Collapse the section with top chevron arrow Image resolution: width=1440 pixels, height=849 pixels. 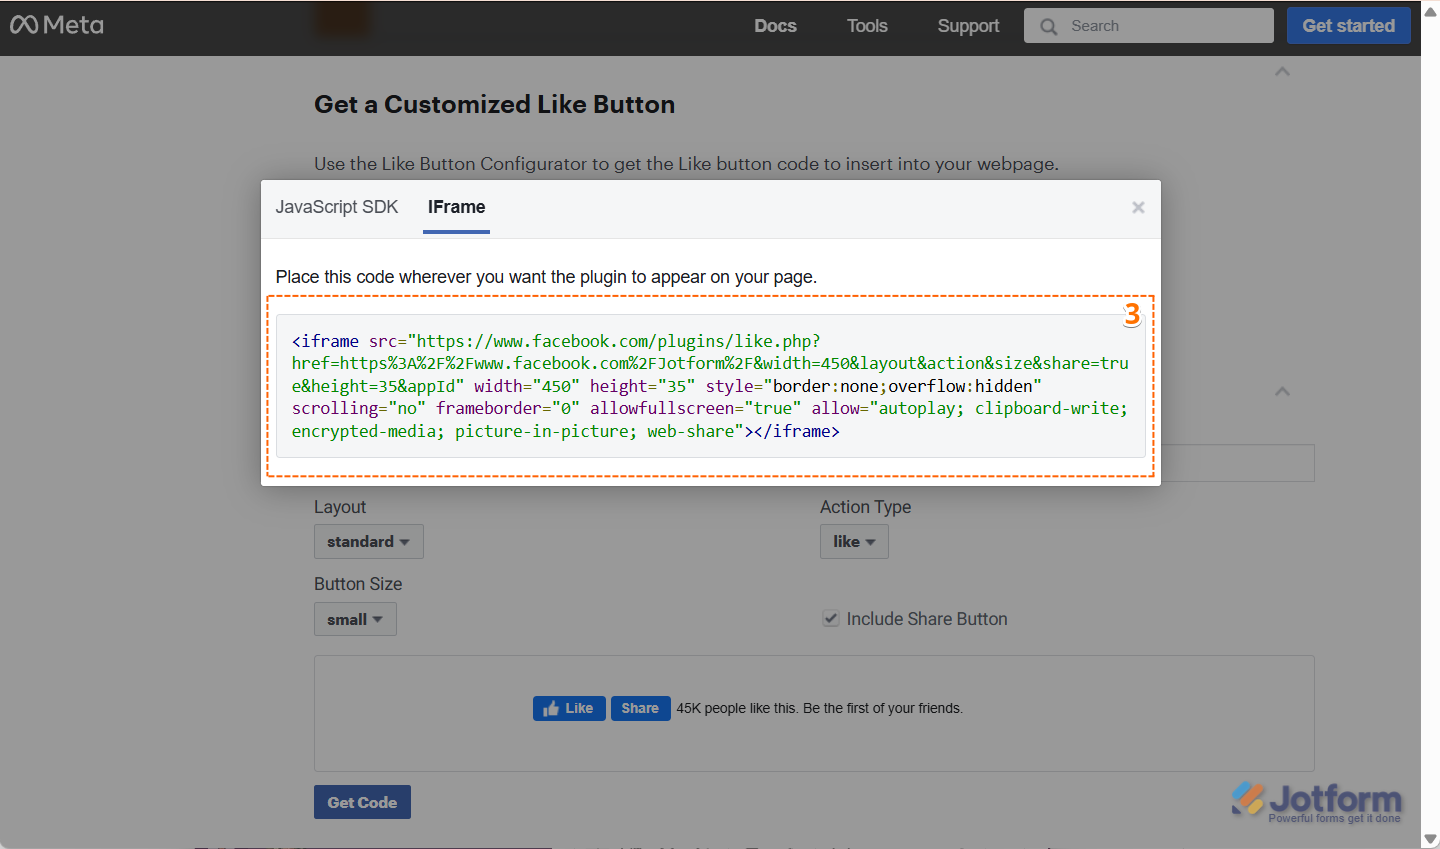click(x=1282, y=72)
